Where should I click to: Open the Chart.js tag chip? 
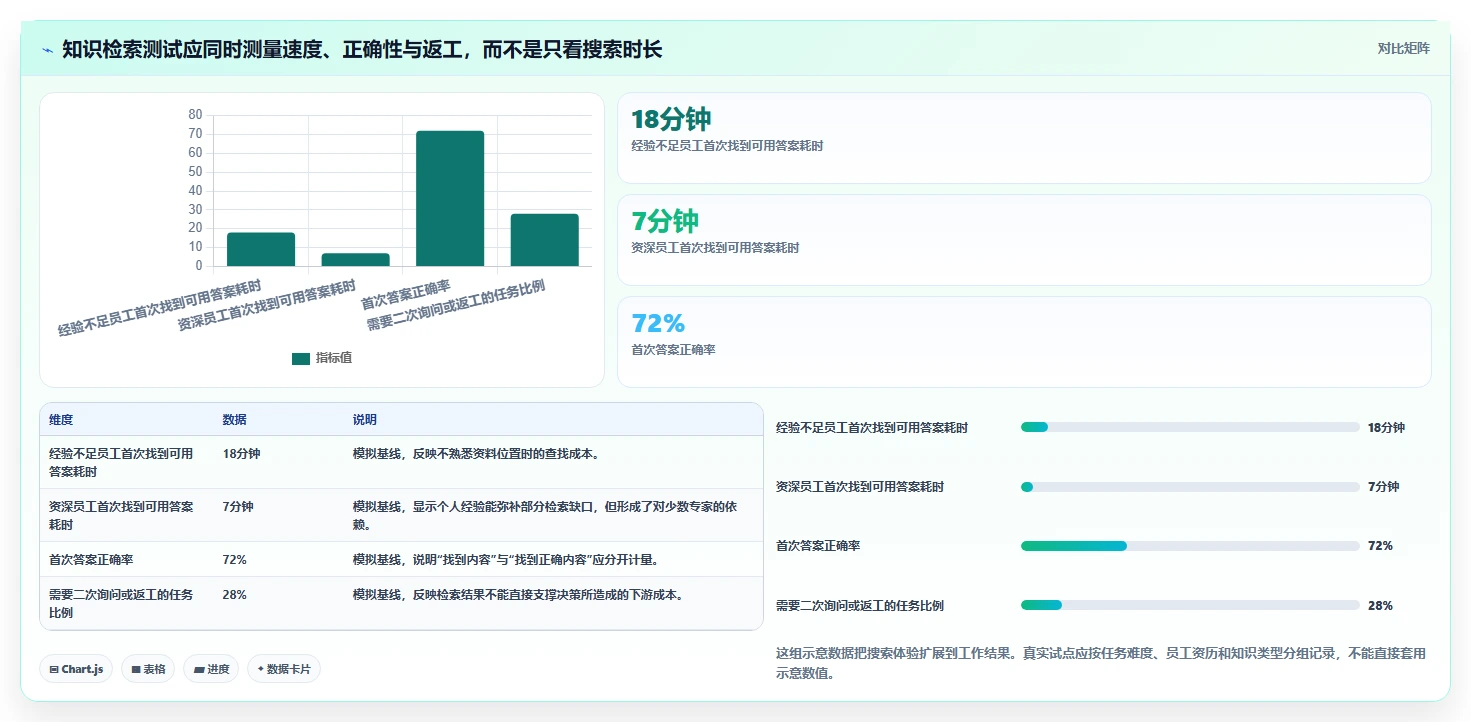click(x=76, y=669)
